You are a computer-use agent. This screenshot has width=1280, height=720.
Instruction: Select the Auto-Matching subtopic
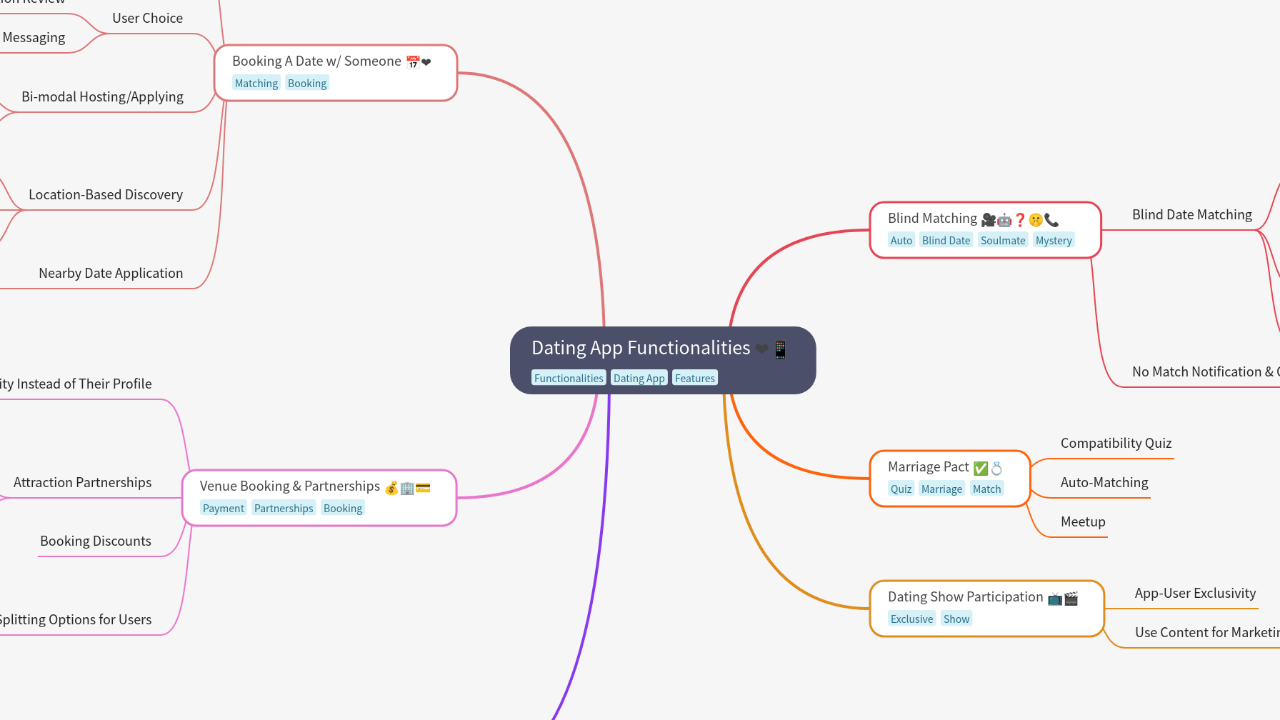click(x=1104, y=482)
